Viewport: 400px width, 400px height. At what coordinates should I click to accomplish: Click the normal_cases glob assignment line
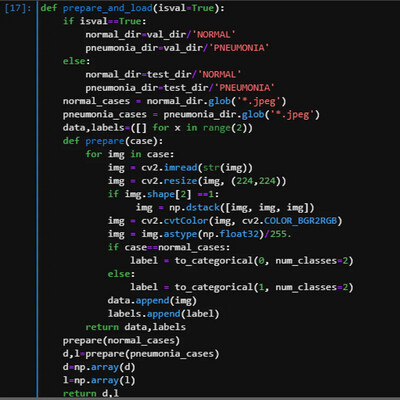[175, 101]
